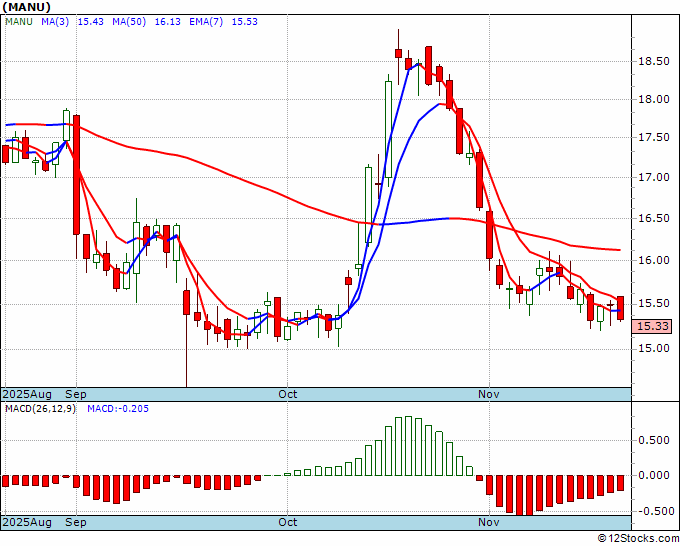
Task: Click the MA(50) value 16.13
Action: (167, 22)
